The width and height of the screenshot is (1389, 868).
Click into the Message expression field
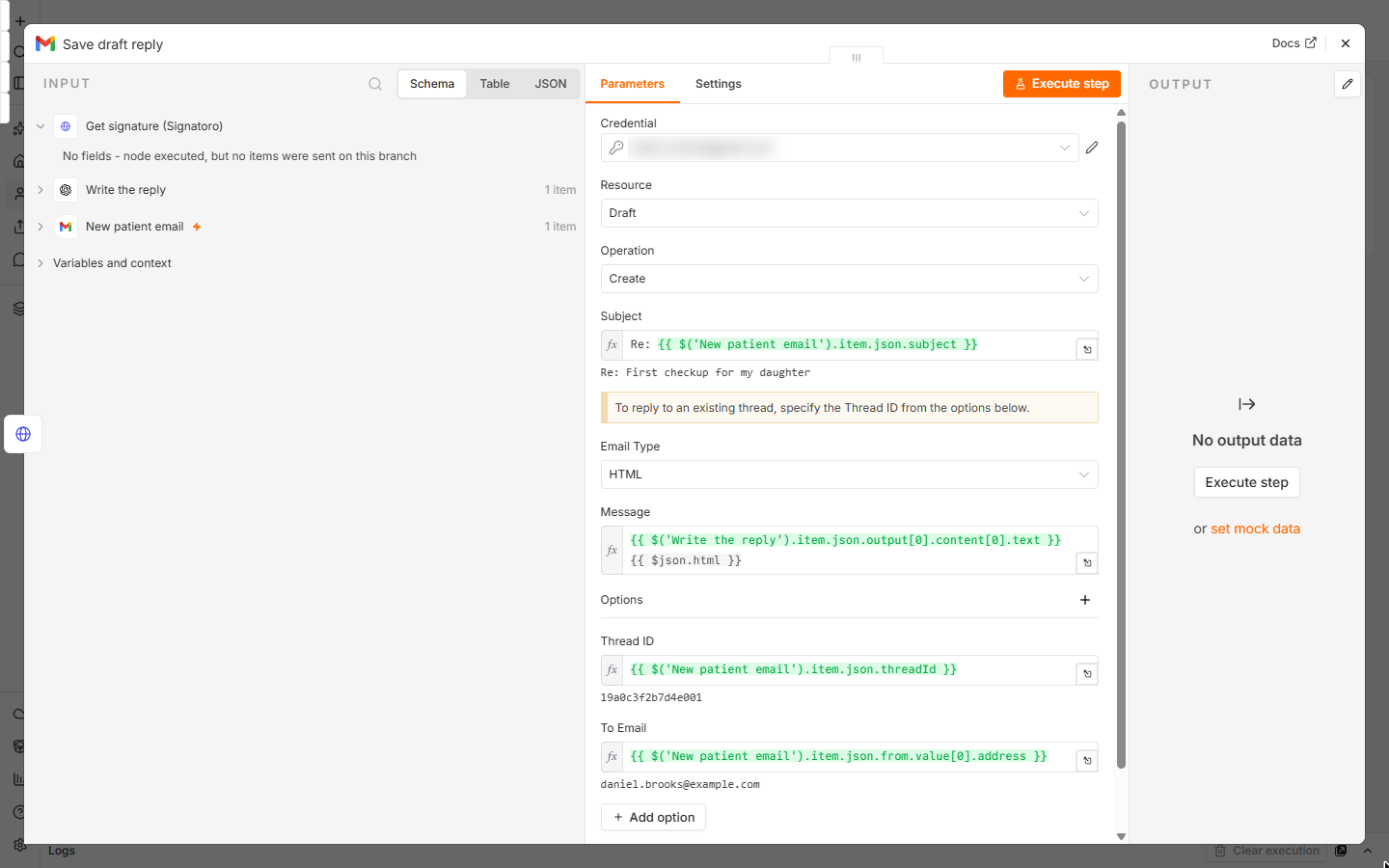[x=850, y=551]
